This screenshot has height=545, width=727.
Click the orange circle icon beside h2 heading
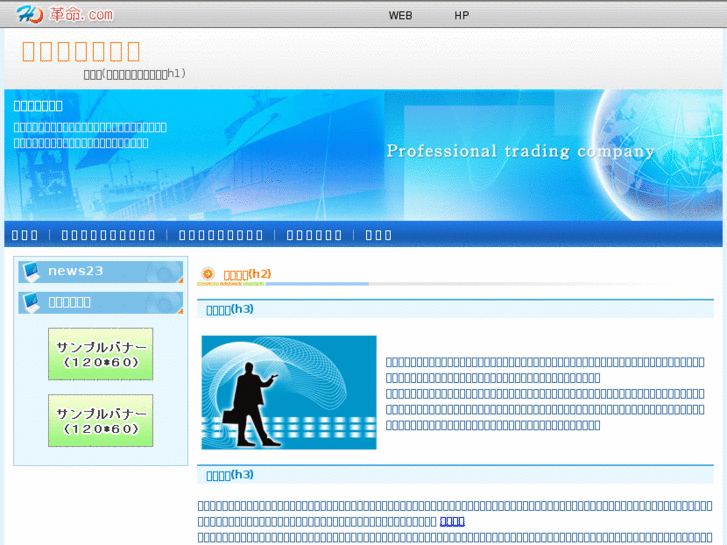tap(208, 274)
